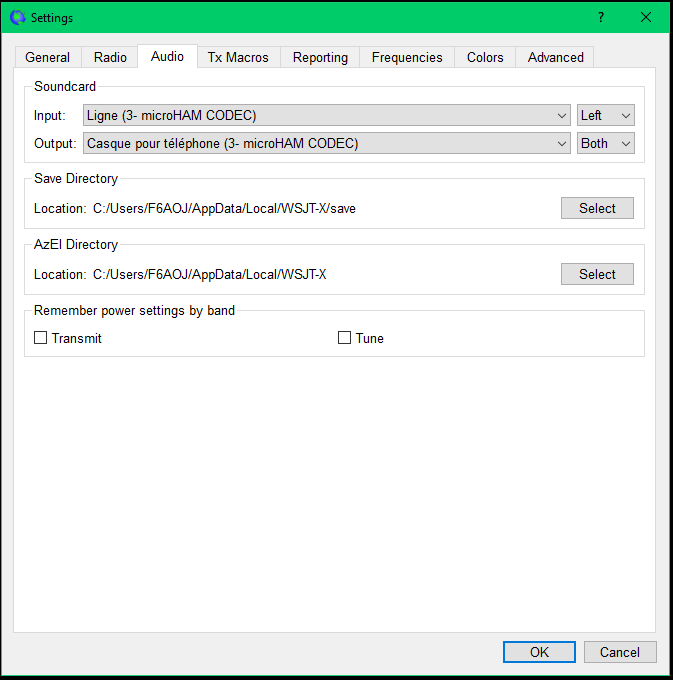Enable Transmit power memory checkbox

41,338
